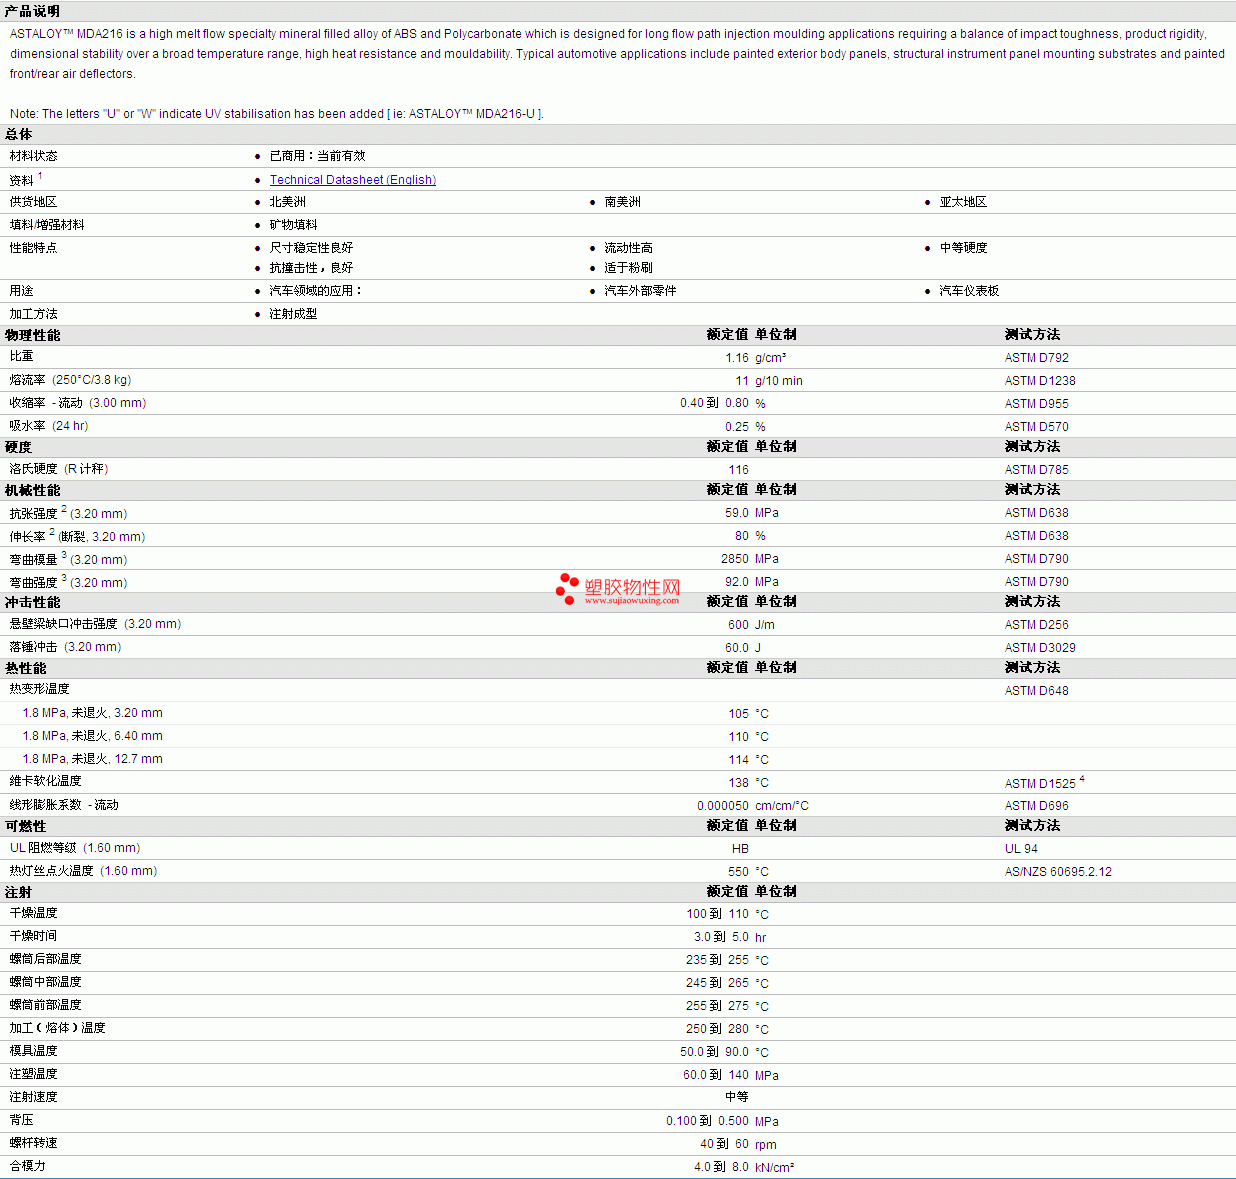
Task: Click ASTM D648 test method
Action: 1037,691
